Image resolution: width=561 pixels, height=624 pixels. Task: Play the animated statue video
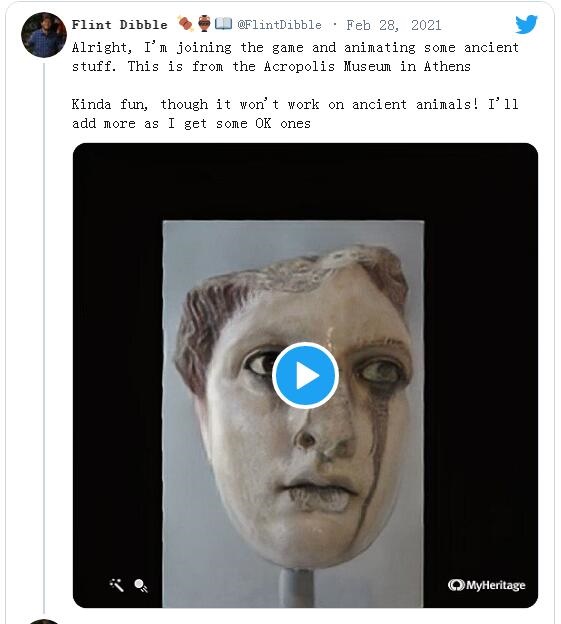click(305, 375)
